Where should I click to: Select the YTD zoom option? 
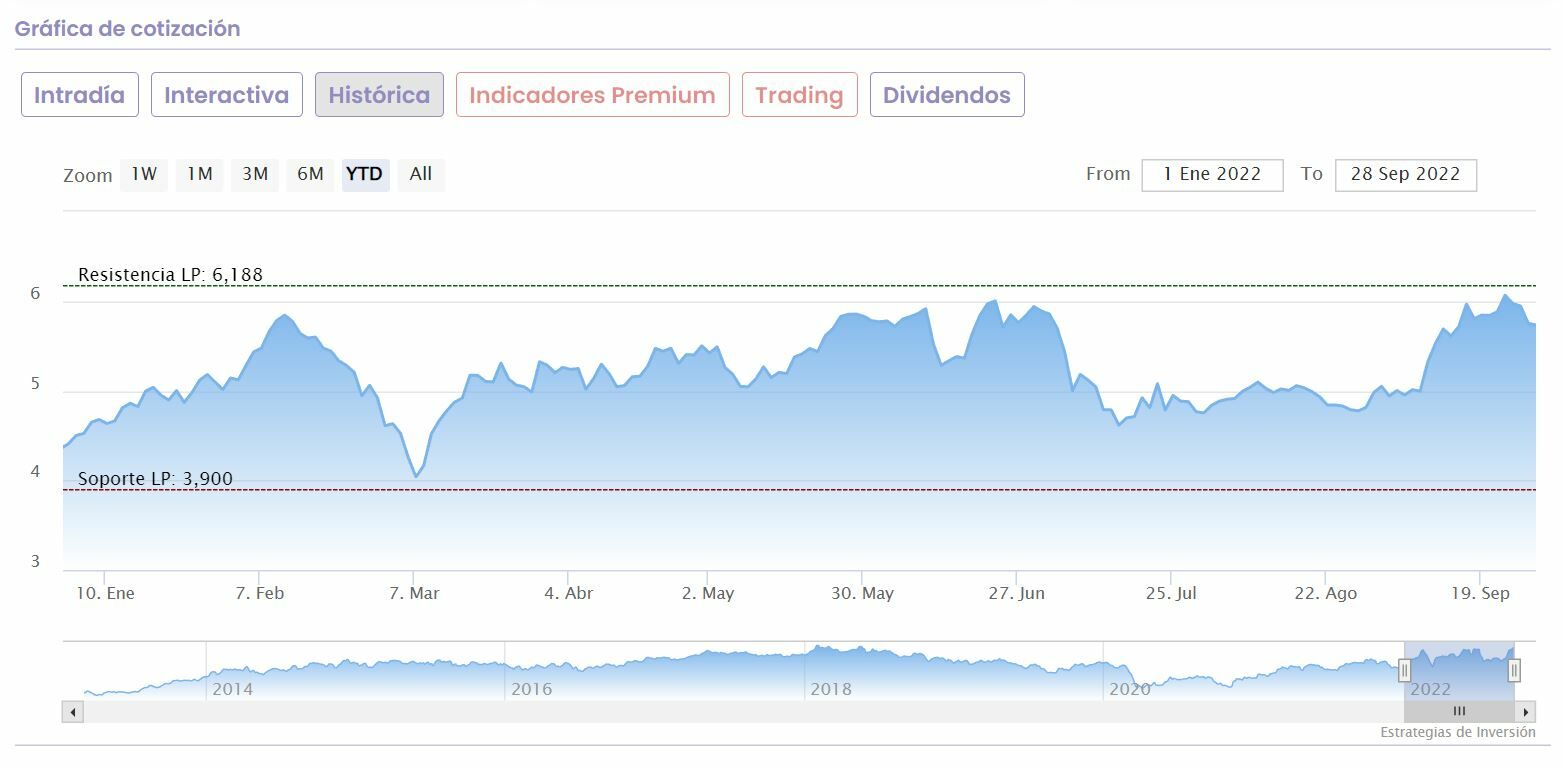coord(365,174)
